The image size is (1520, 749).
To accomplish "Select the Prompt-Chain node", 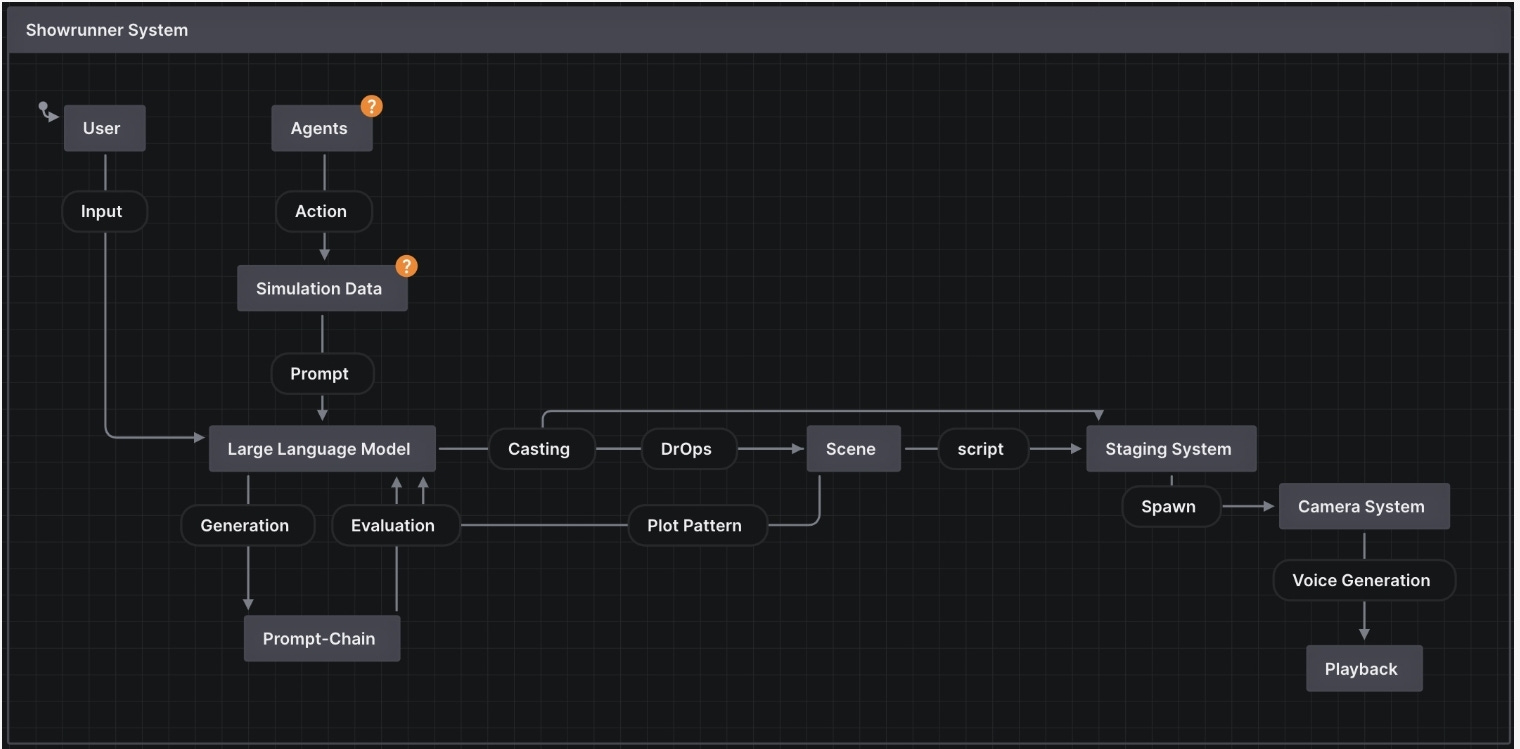I will point(321,638).
